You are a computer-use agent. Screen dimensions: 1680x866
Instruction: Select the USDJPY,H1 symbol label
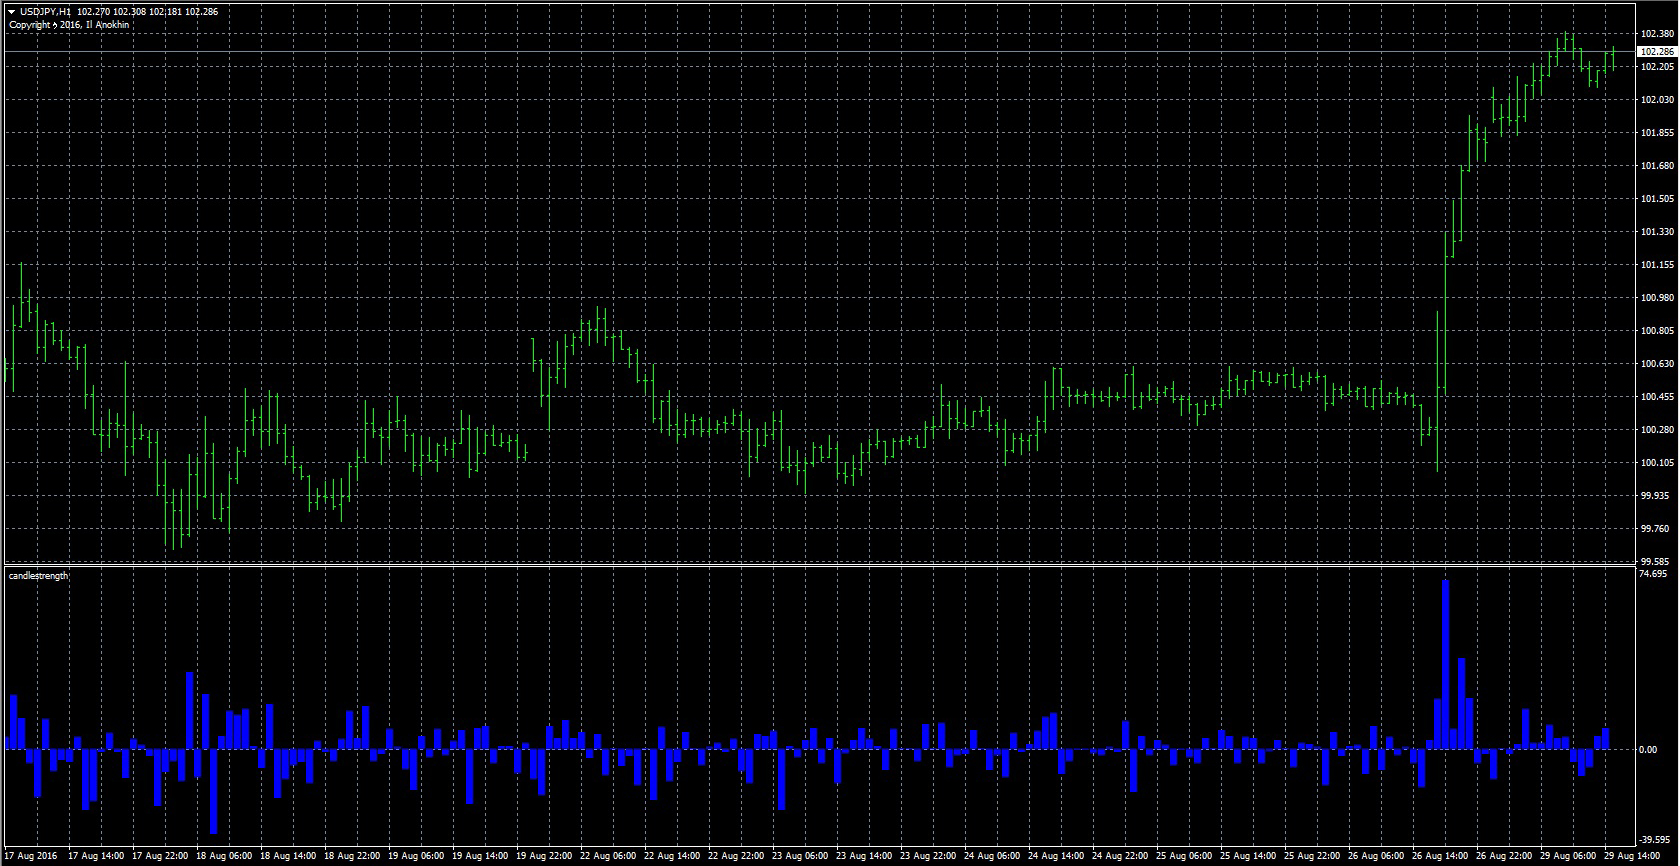44,12
